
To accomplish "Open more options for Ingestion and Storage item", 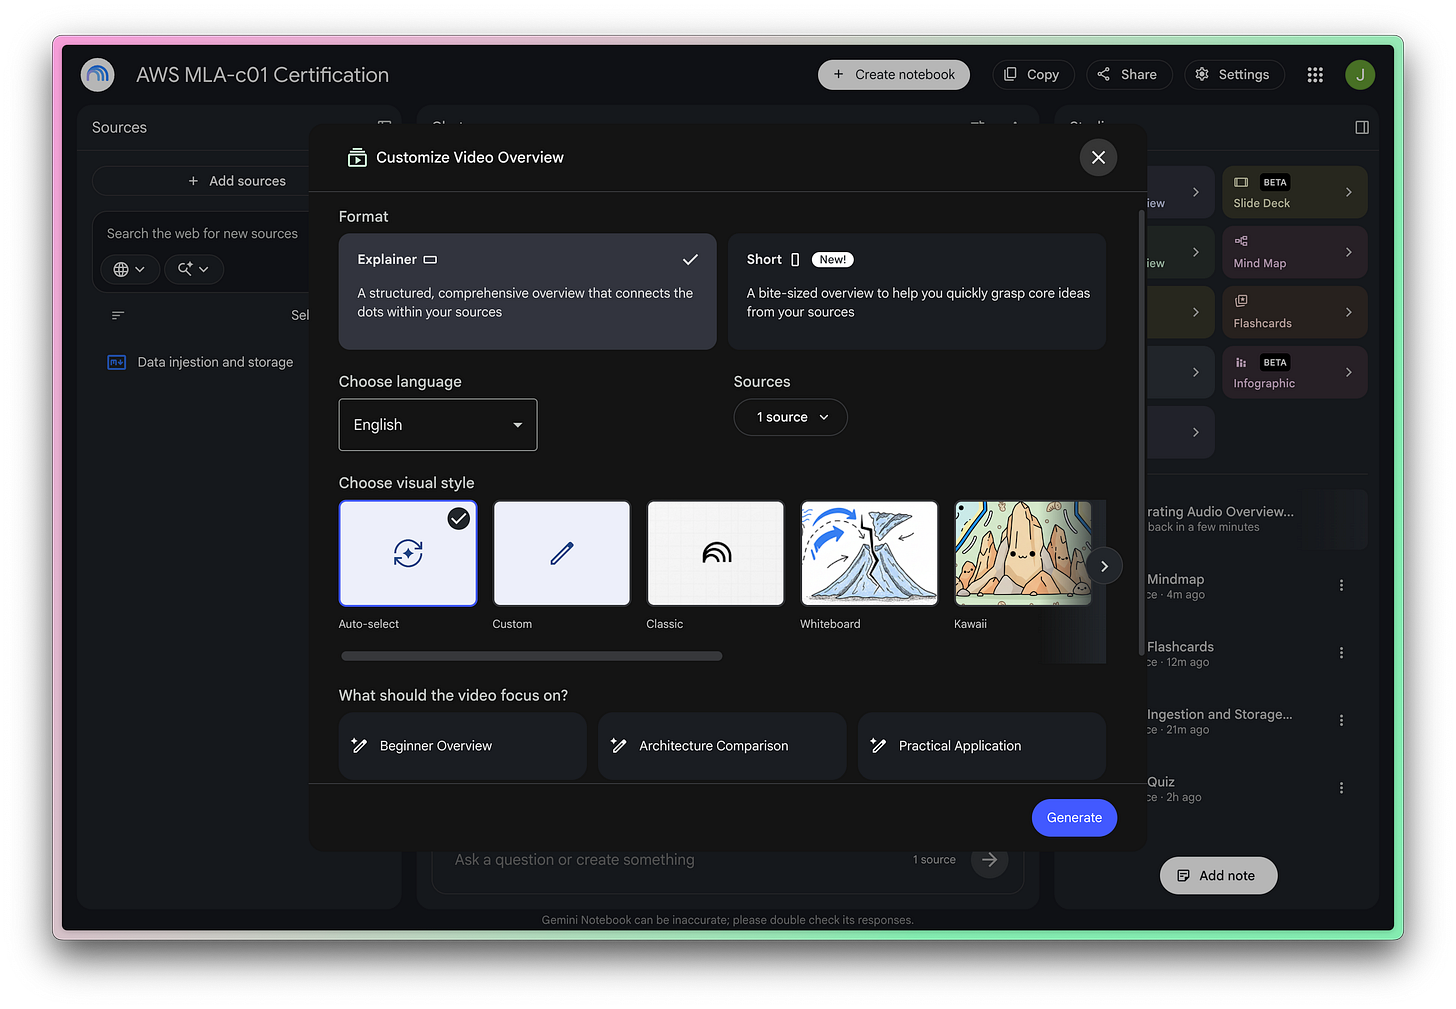I will click(1341, 720).
